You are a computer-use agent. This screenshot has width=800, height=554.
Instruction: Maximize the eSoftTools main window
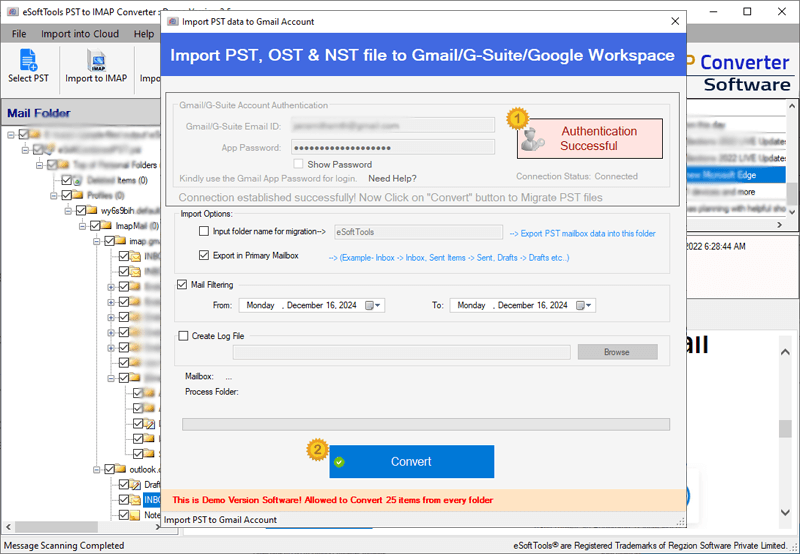coord(747,11)
